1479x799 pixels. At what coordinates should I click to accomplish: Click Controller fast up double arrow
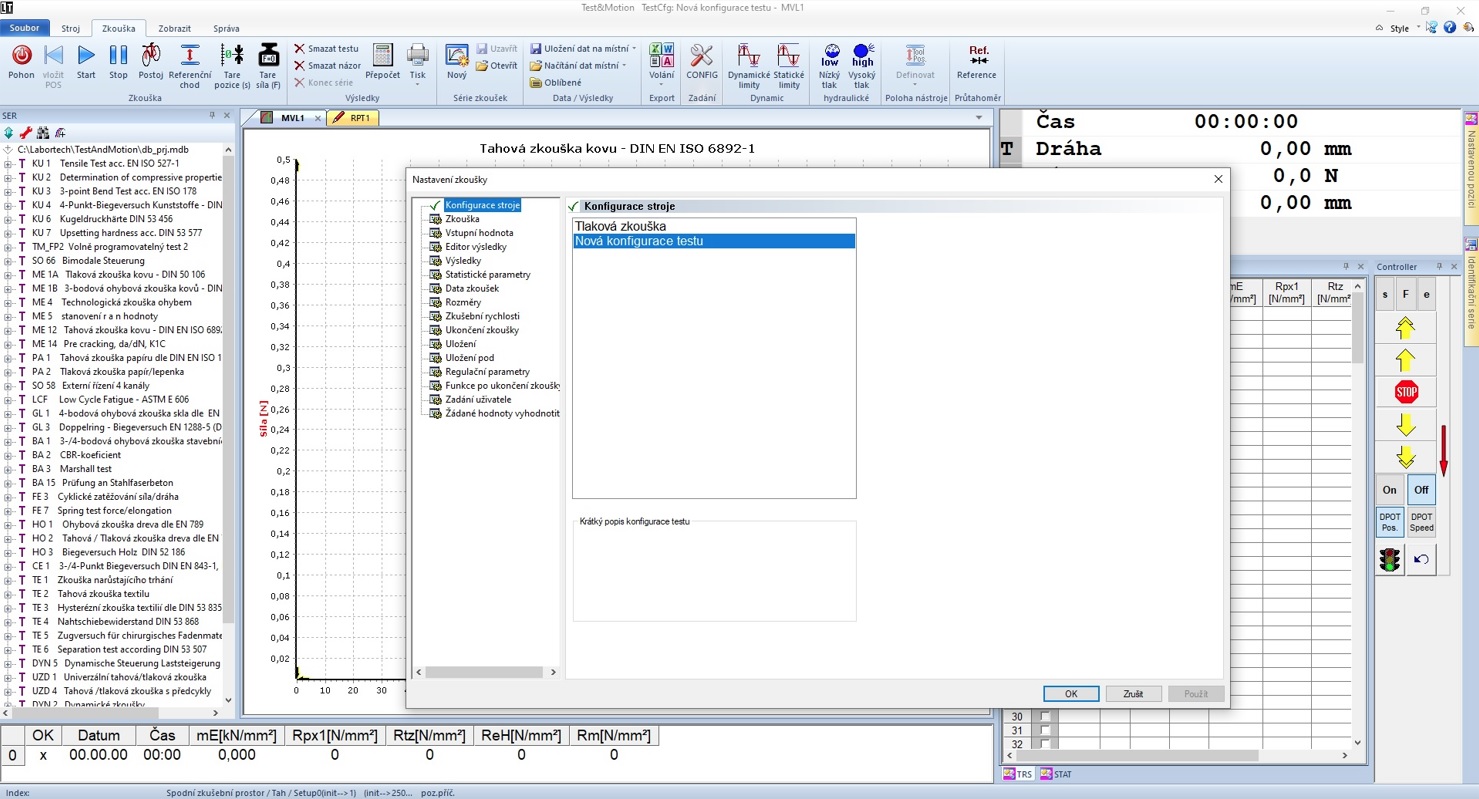point(1405,327)
